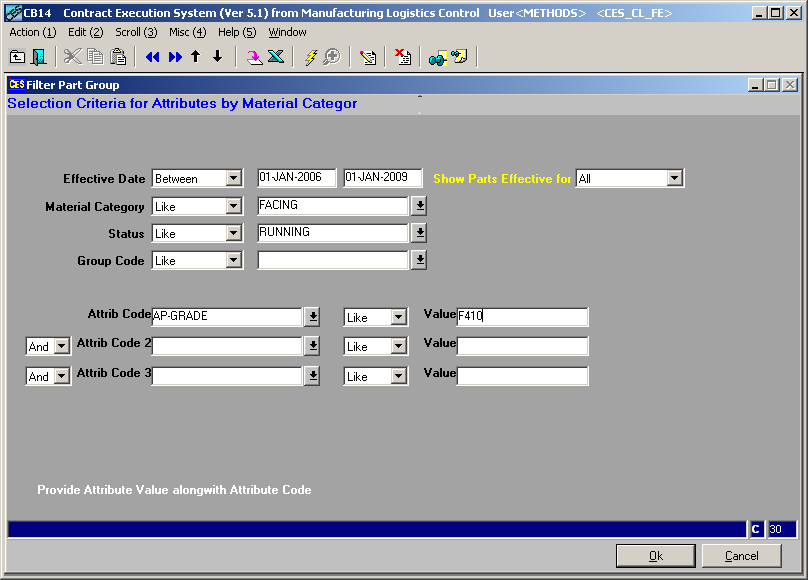Click the exit door icon in toolbar

[38, 57]
